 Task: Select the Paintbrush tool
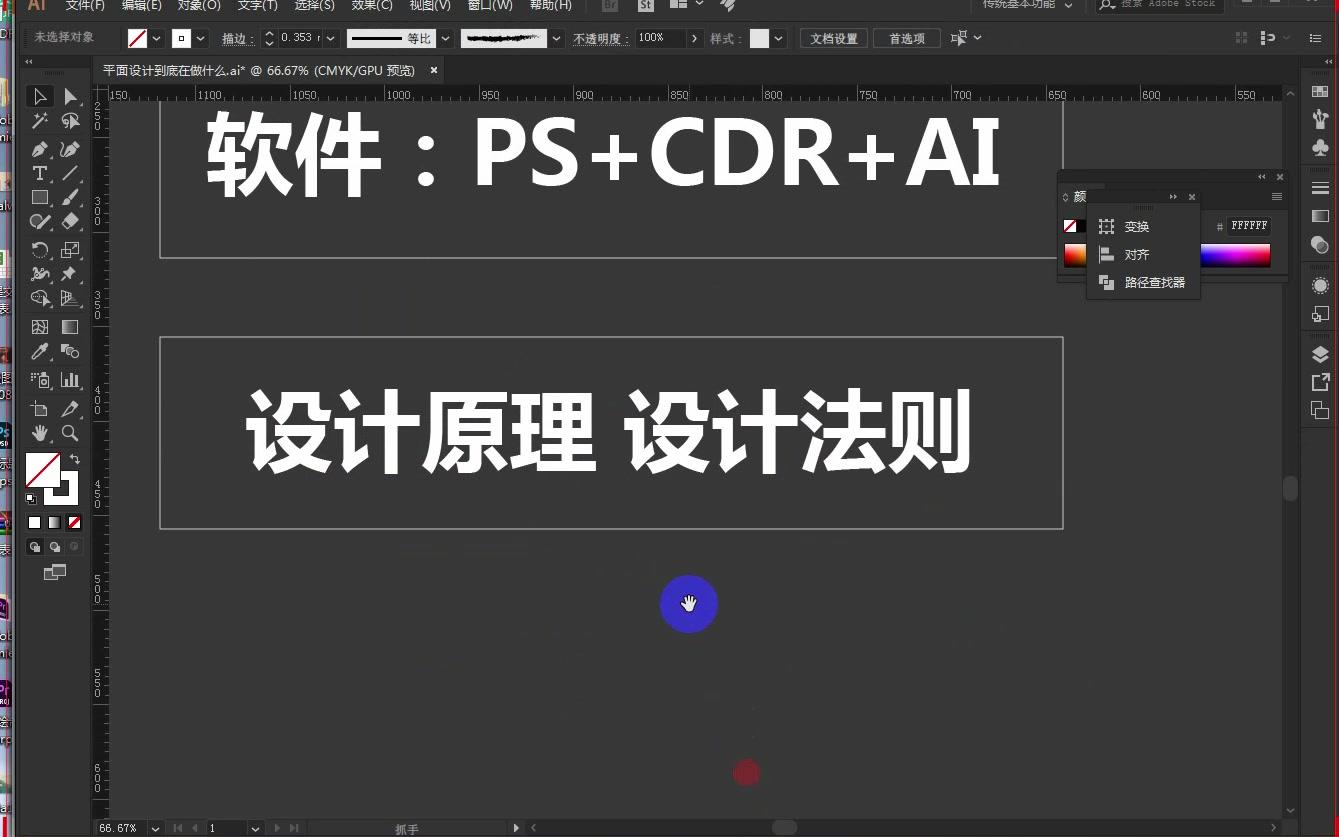pyautogui.click(x=70, y=198)
